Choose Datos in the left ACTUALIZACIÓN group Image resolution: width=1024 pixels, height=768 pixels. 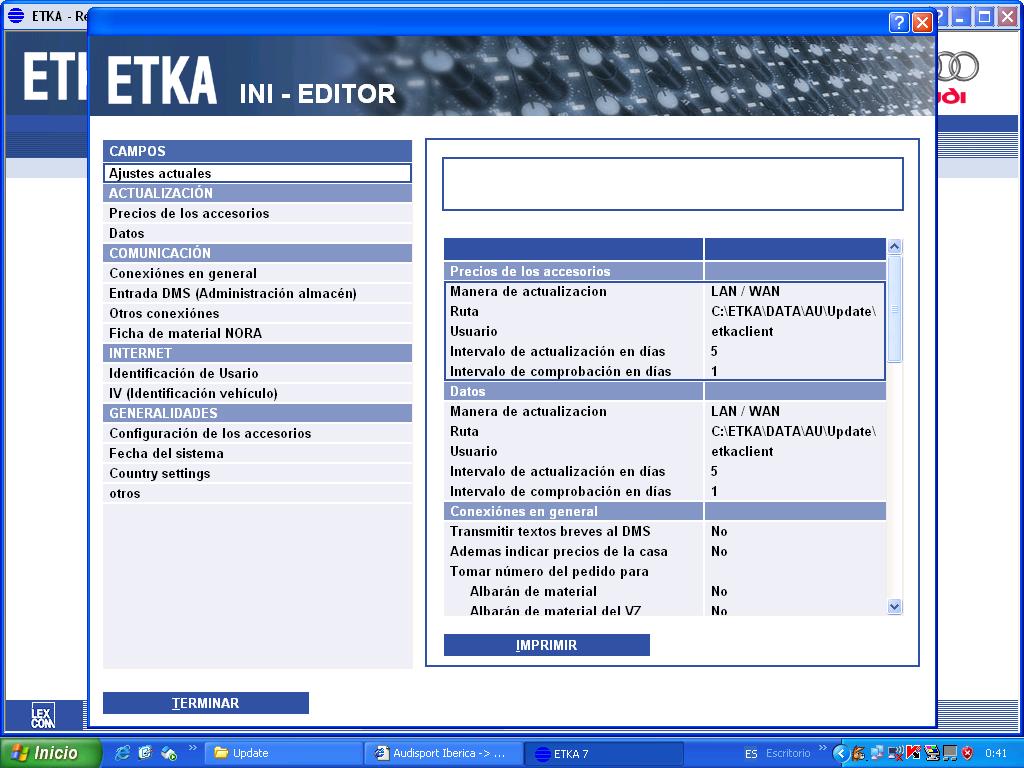pos(257,233)
